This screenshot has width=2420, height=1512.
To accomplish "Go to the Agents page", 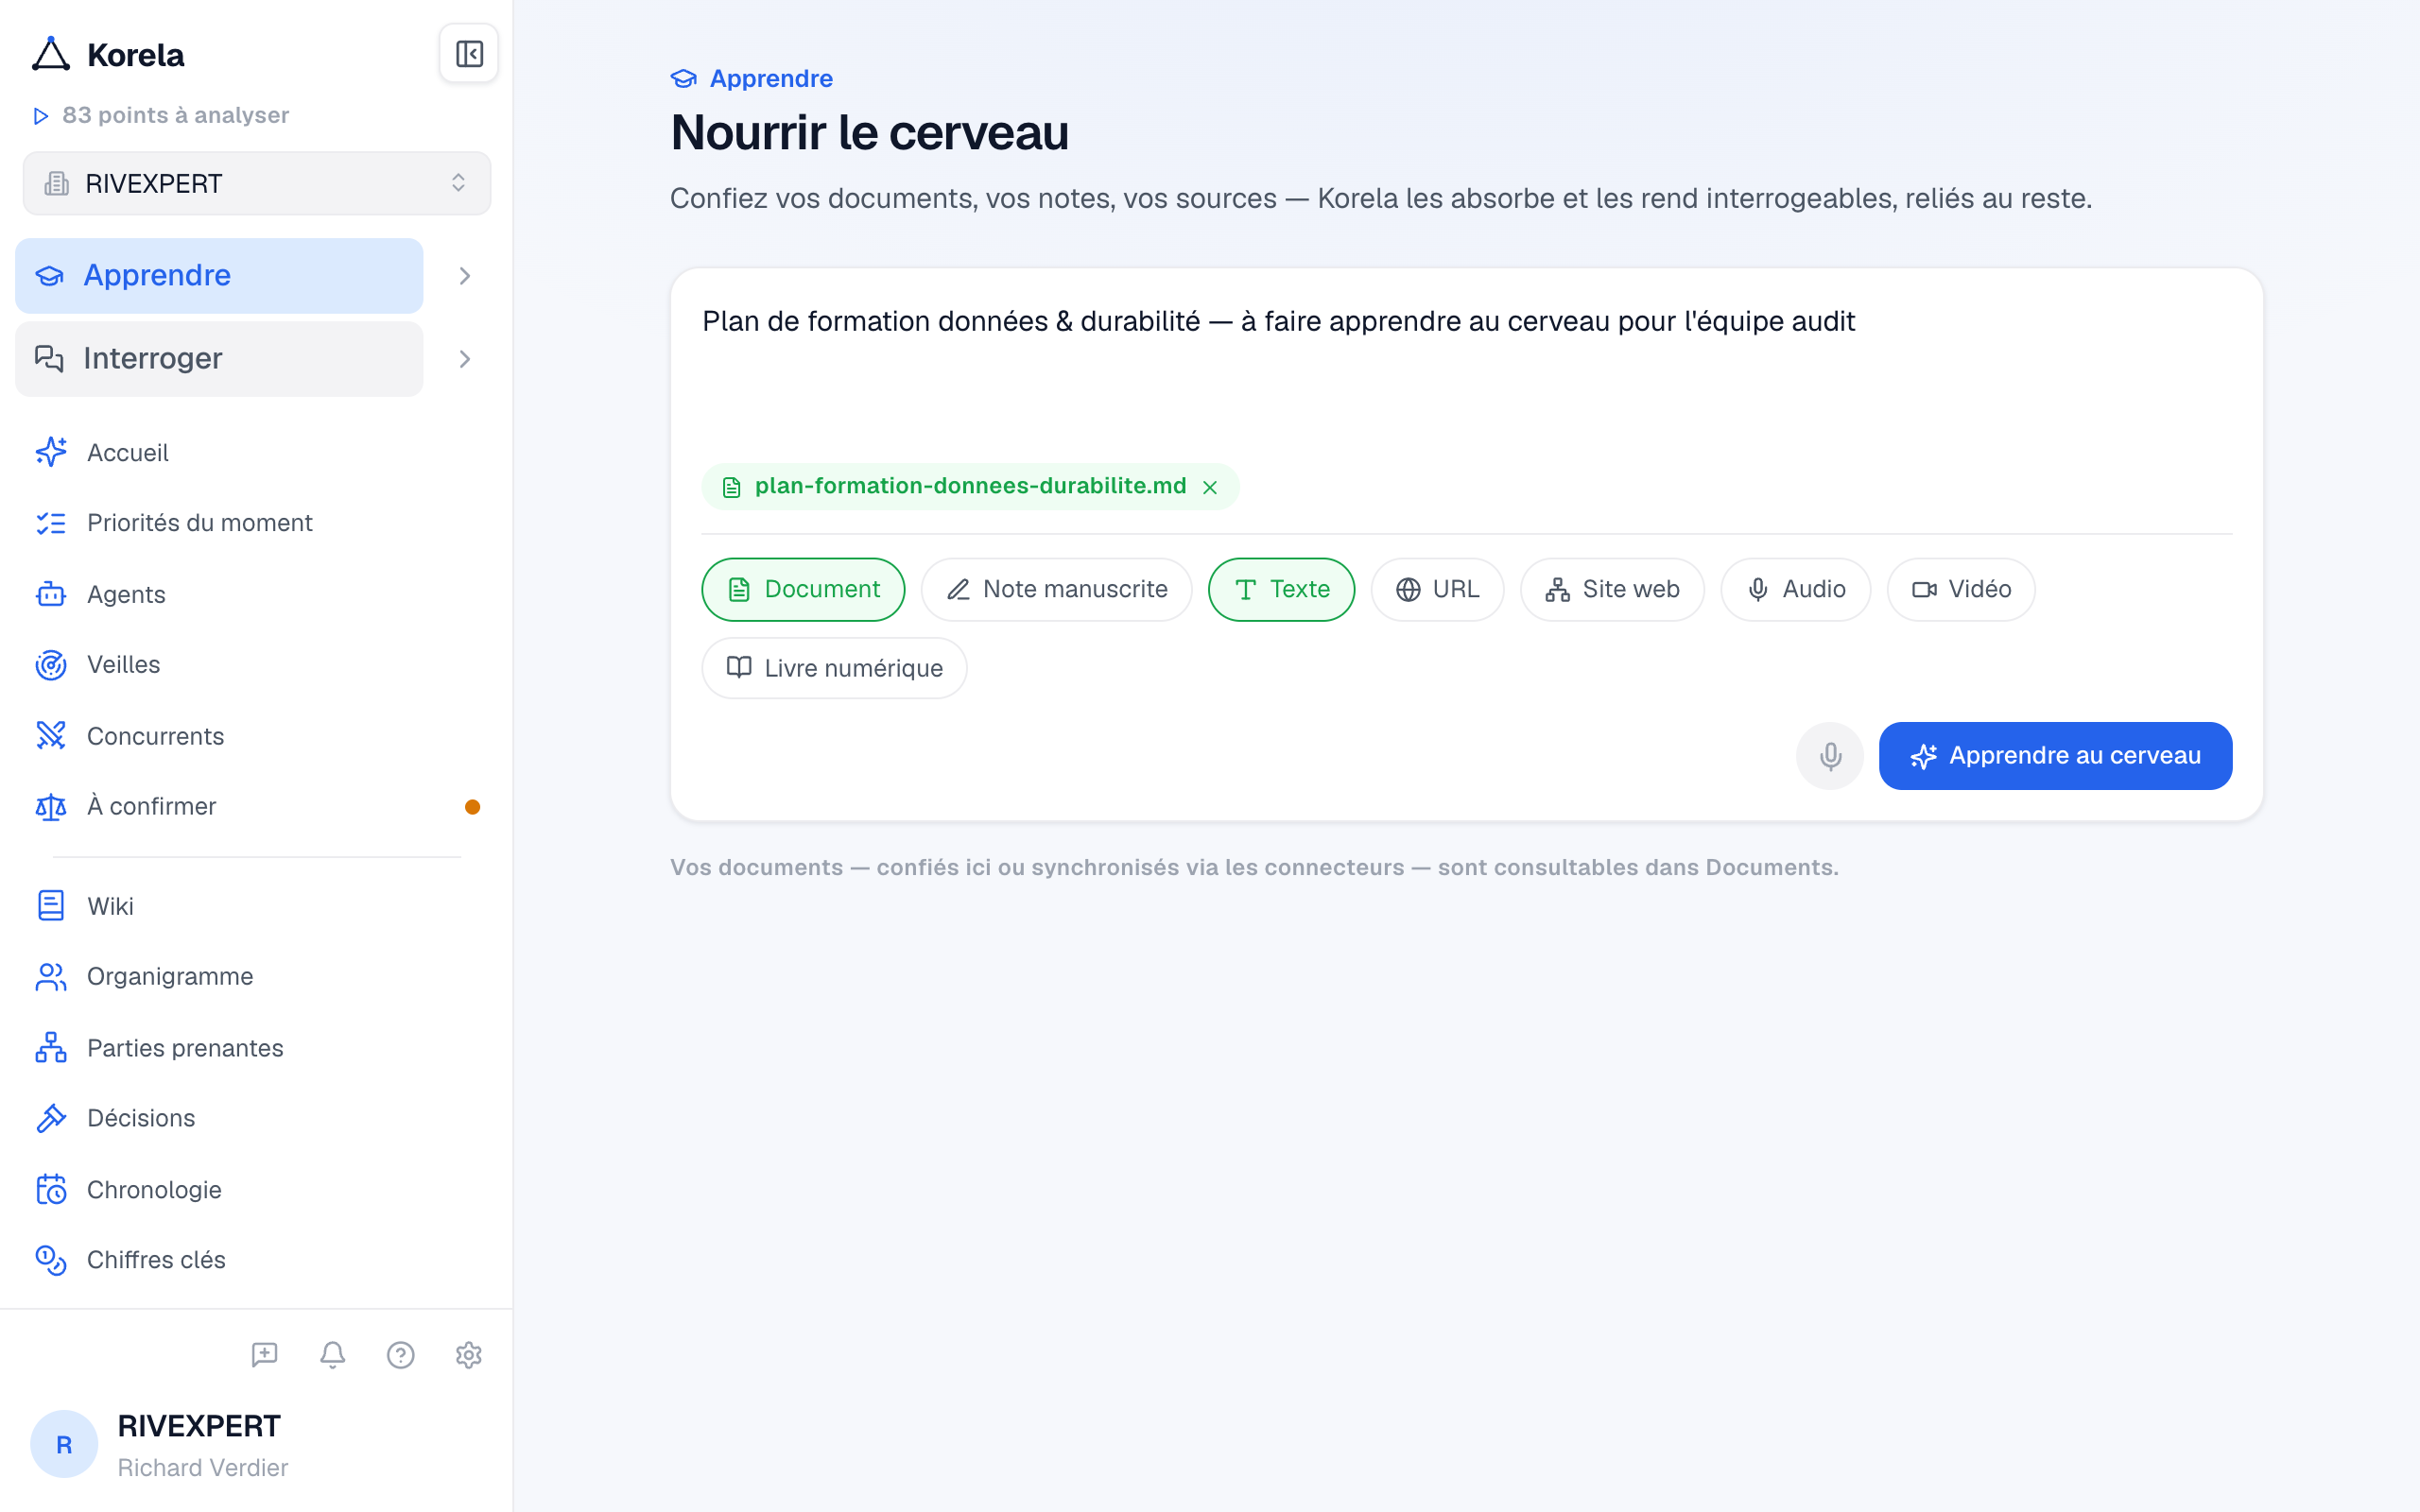I will click(126, 595).
